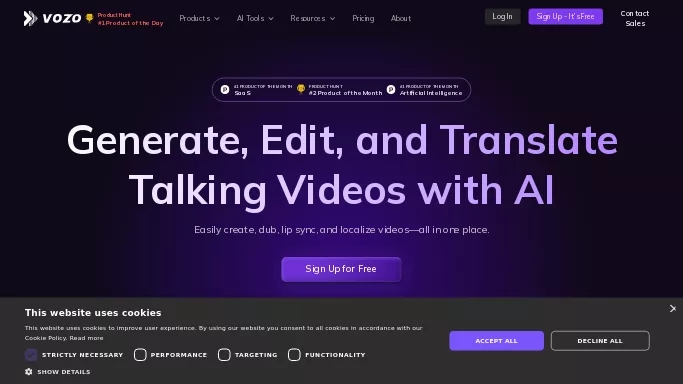This screenshot has width=683, height=384.
Task: Expand the AI Tools dropdown menu
Action: (x=255, y=18)
